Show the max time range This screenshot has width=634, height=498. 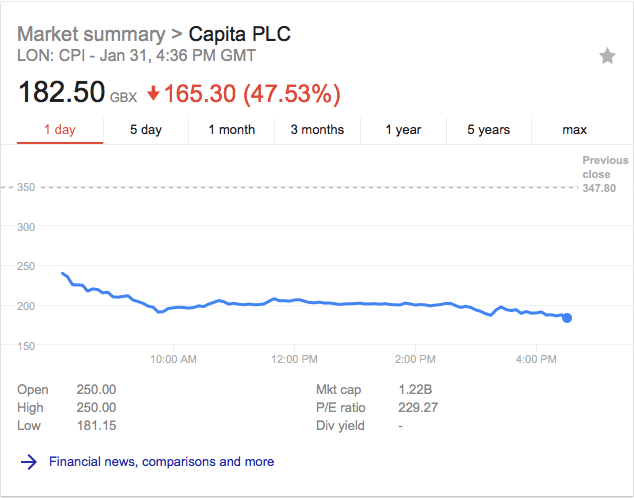click(575, 130)
